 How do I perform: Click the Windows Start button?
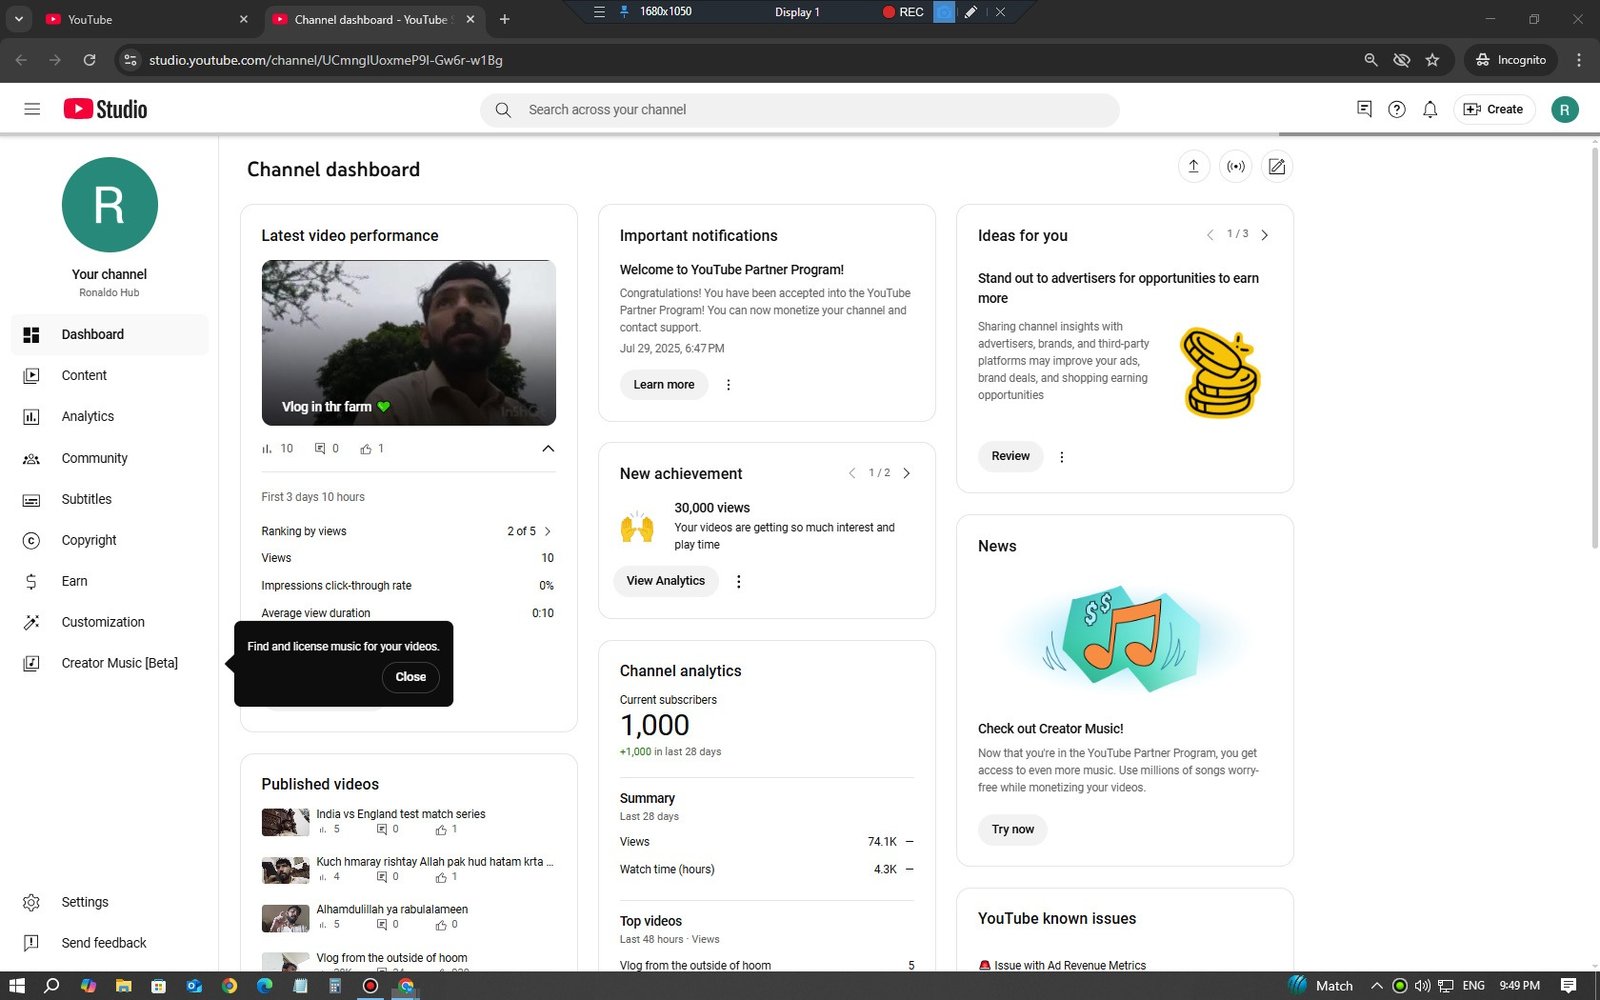(x=17, y=985)
